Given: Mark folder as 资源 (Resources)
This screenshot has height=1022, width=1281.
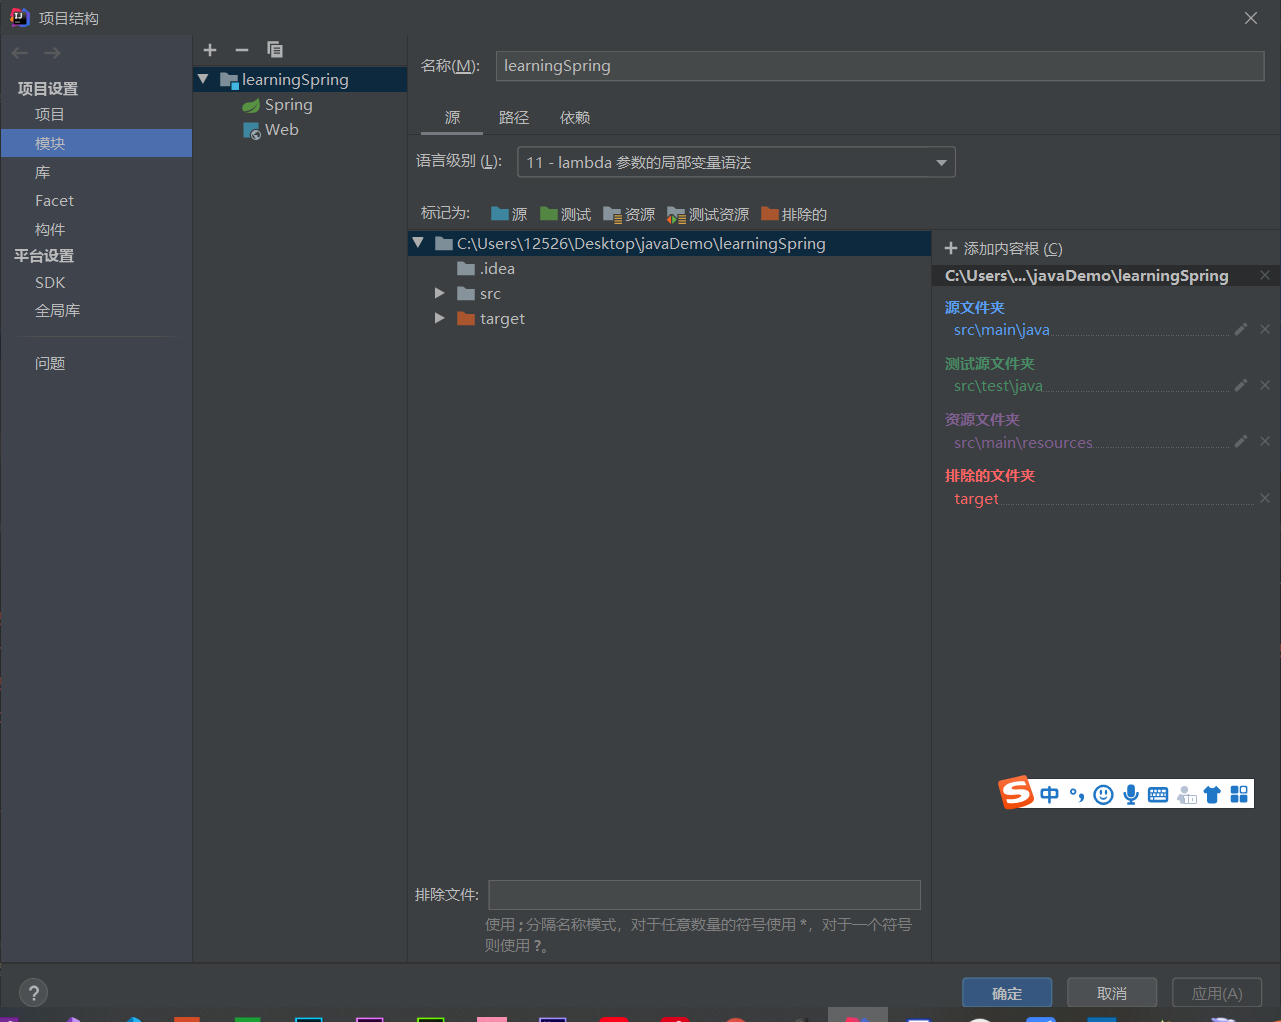Looking at the screenshot, I should pos(629,214).
